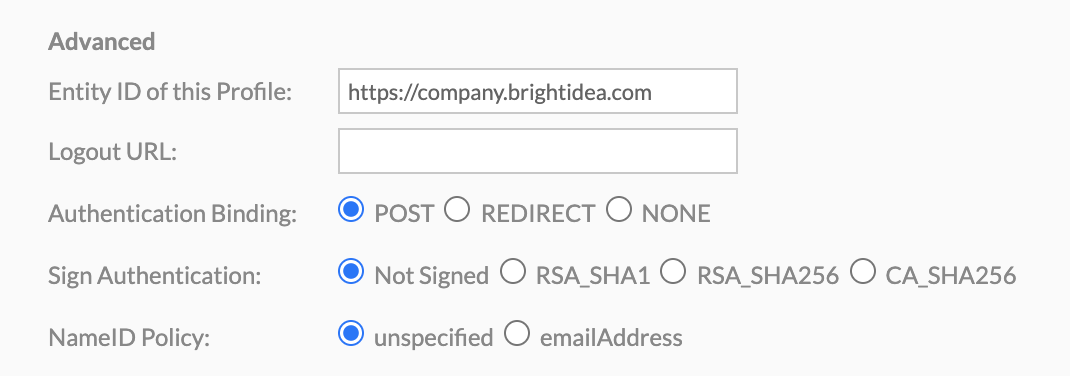Click the 'Logout URL:' label text
Screen dimensions: 1070x376
point(113,151)
